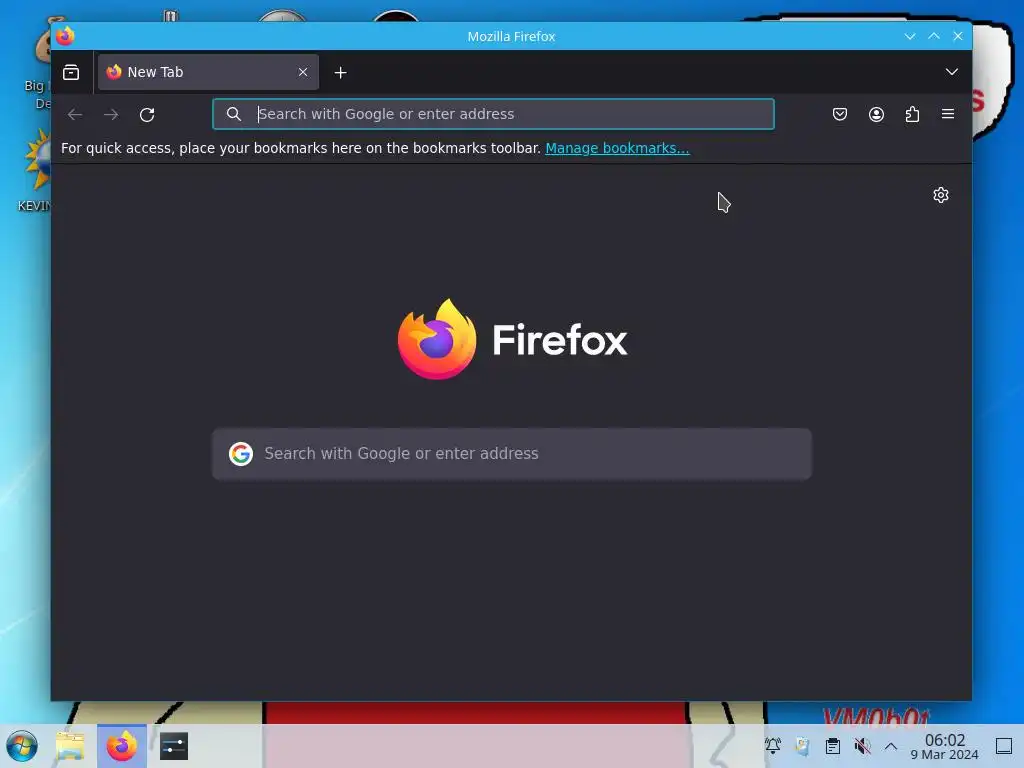The height and width of the screenshot is (768, 1024).
Task: Expand the list all tabs chevron
Action: pos(952,72)
